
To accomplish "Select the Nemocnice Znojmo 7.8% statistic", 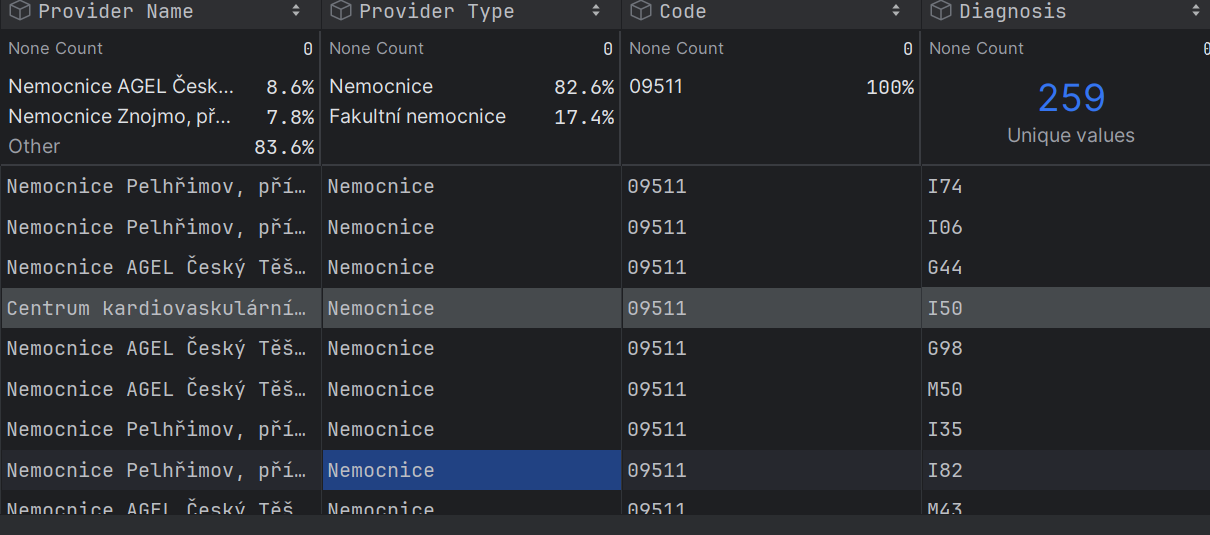I will click(x=160, y=117).
